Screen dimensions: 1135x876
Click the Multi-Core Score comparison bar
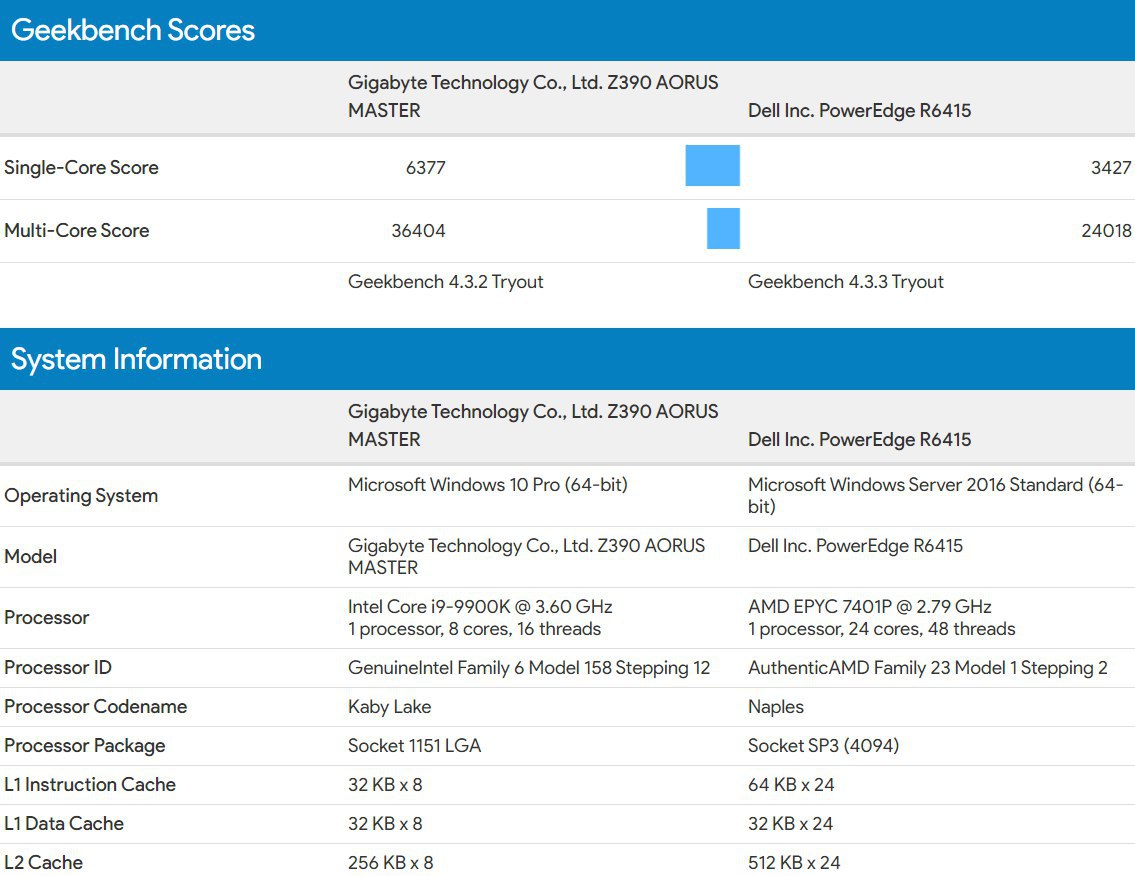coord(723,228)
